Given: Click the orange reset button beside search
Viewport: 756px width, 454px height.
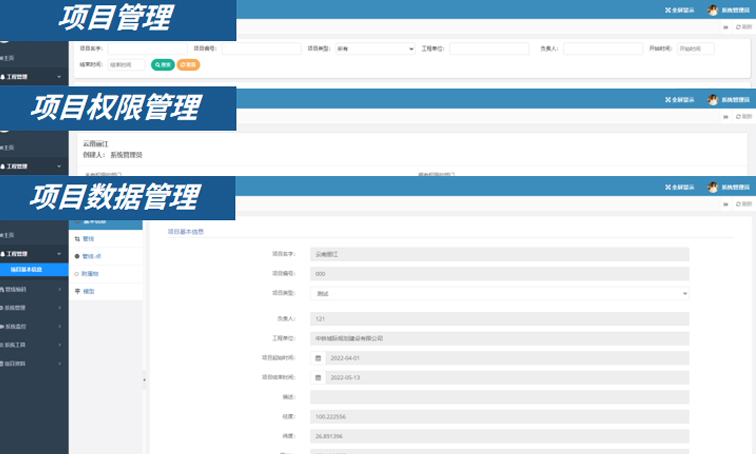Looking at the screenshot, I should (188, 65).
